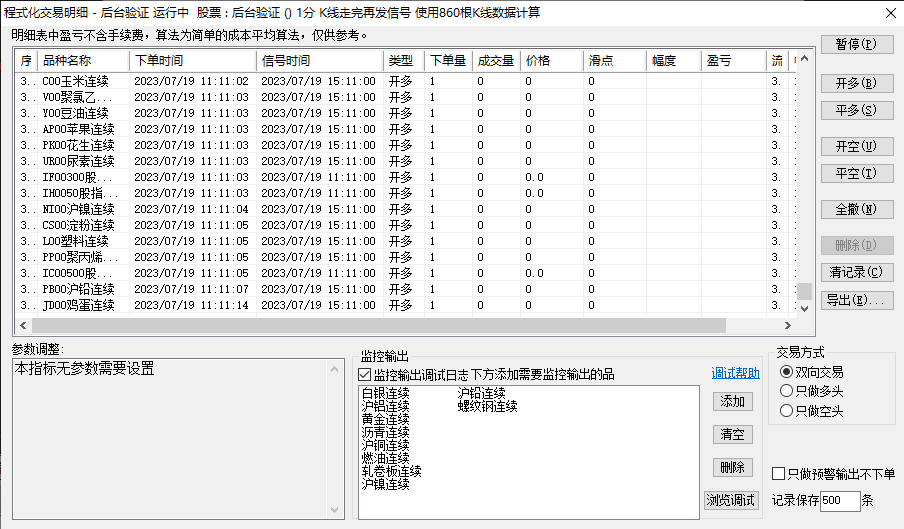904x529 pixels.
Task: Click the table's vertical scroll down arrow
Action: [805, 309]
